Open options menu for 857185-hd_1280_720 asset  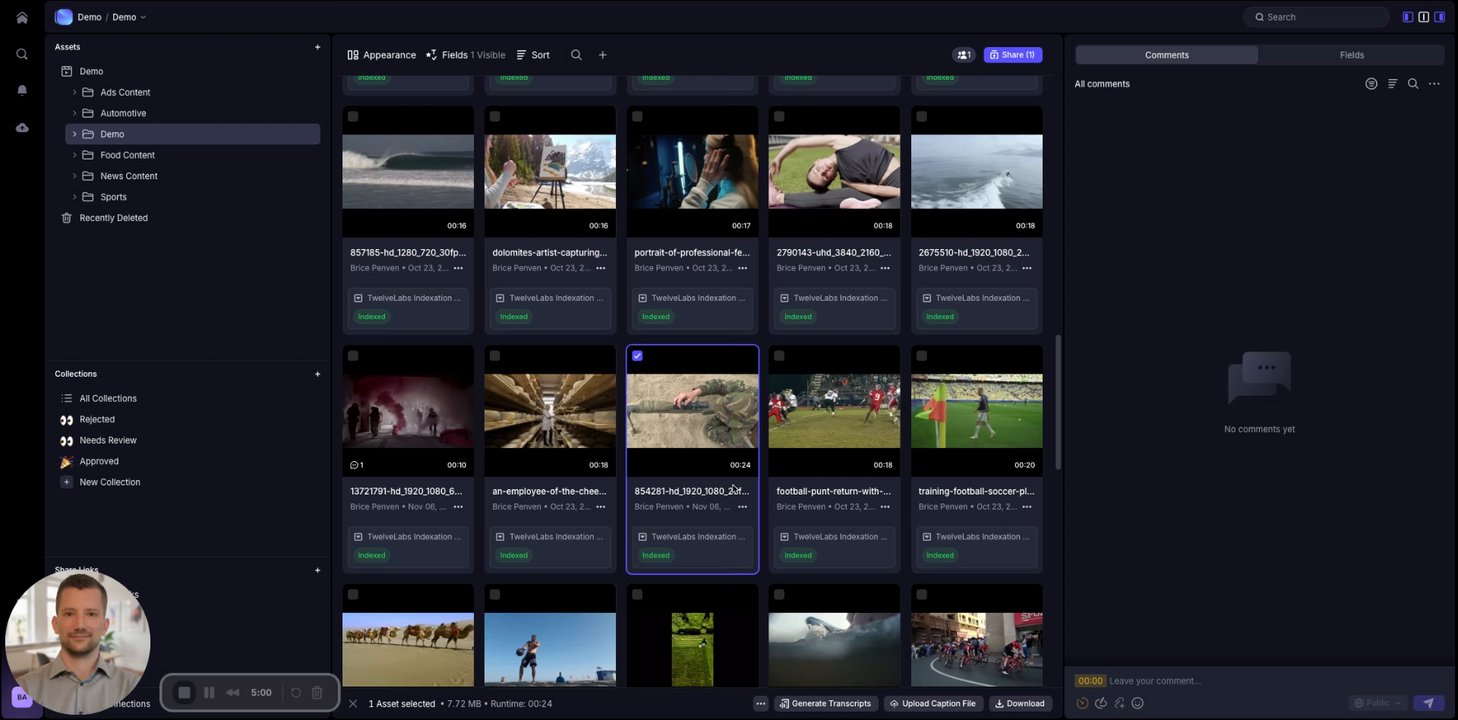(458, 268)
